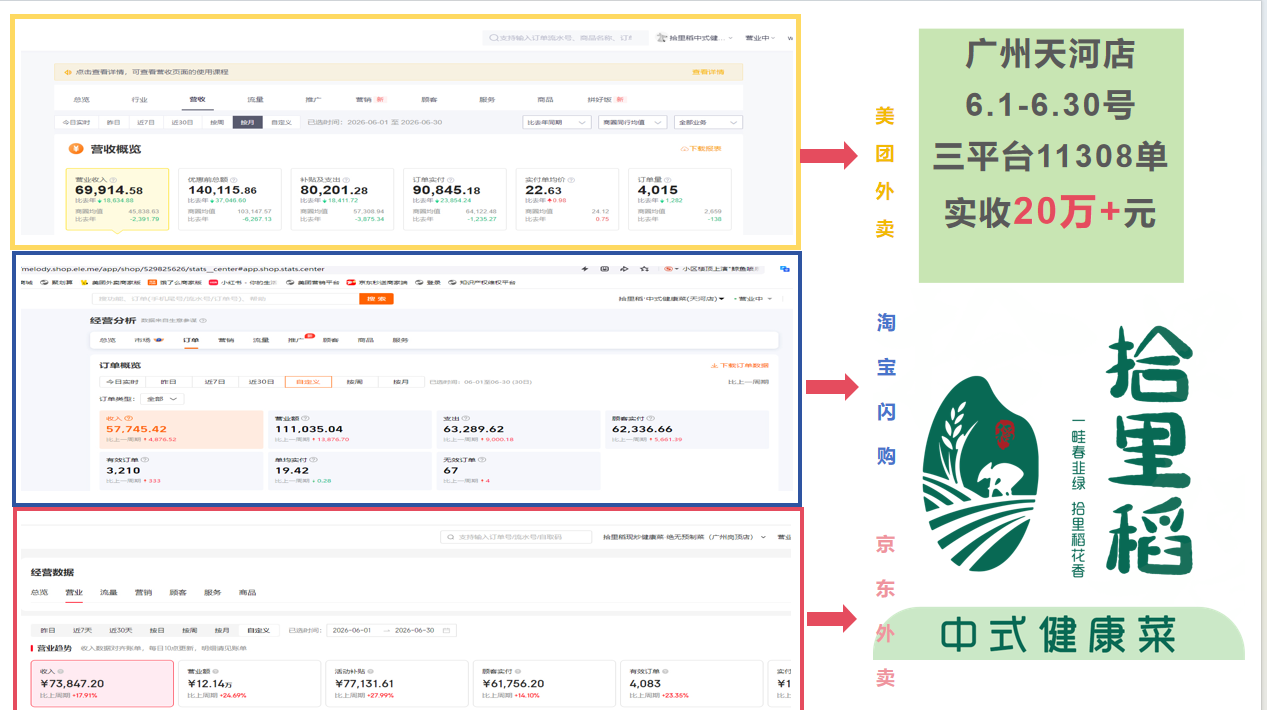Switch to 顾客 tab in JD panel
Screen dimensions: 1267x710
(x=177, y=593)
